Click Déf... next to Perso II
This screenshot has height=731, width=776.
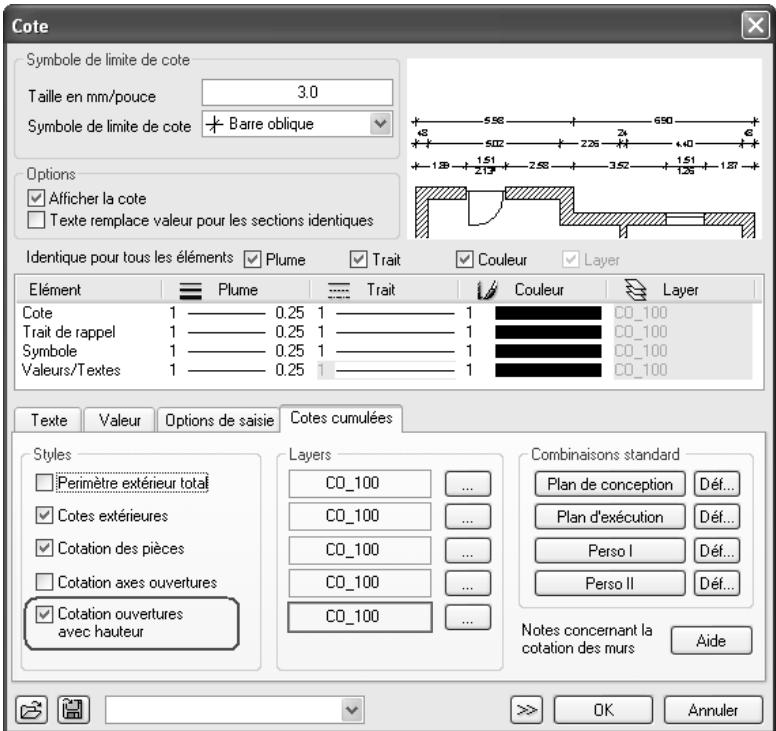click(x=717, y=584)
